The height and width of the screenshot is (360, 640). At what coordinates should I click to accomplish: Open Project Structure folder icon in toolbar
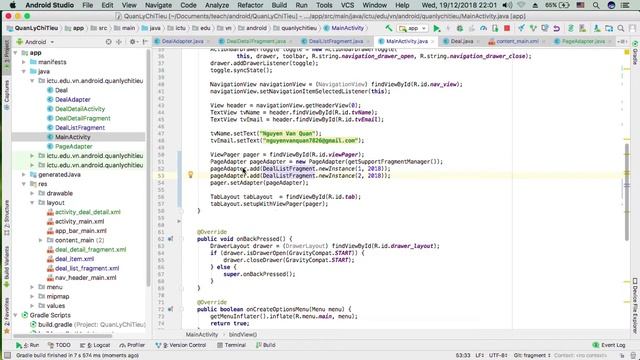coord(609,28)
